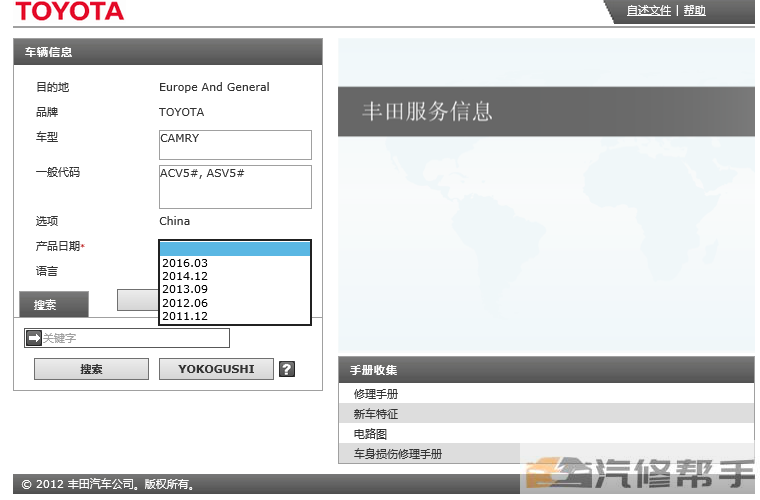Image resolution: width=760 pixels, height=500 pixels.
Task: Click the China option value
Action: (174, 221)
